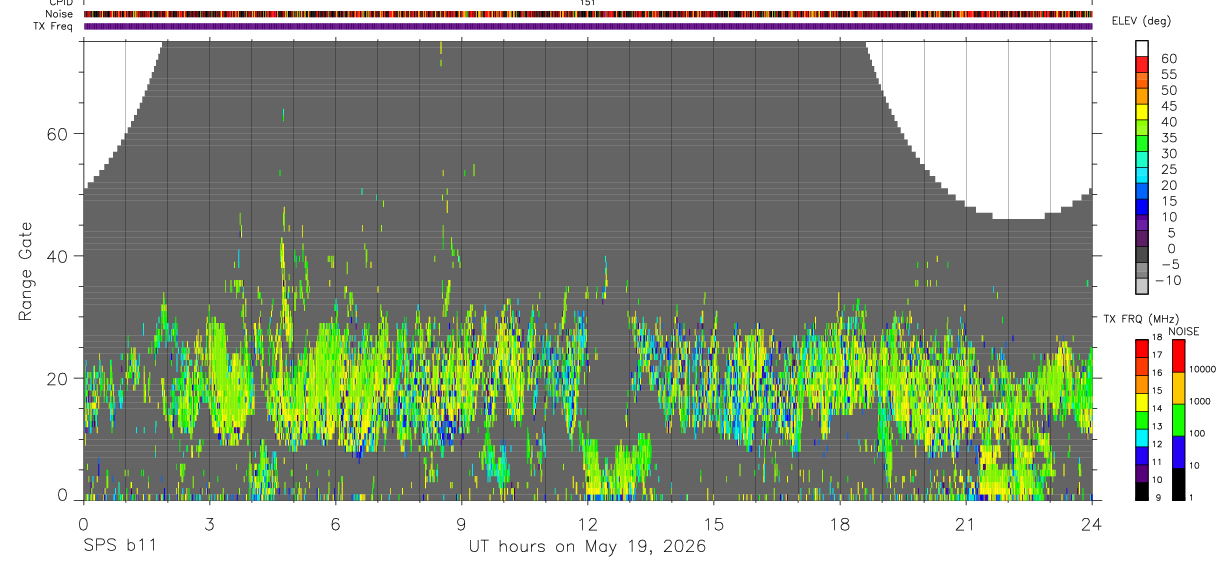Pick NOISE black swatch between 10 and 1
Viewport: 1228px width, 567px height.
pos(1178,483)
